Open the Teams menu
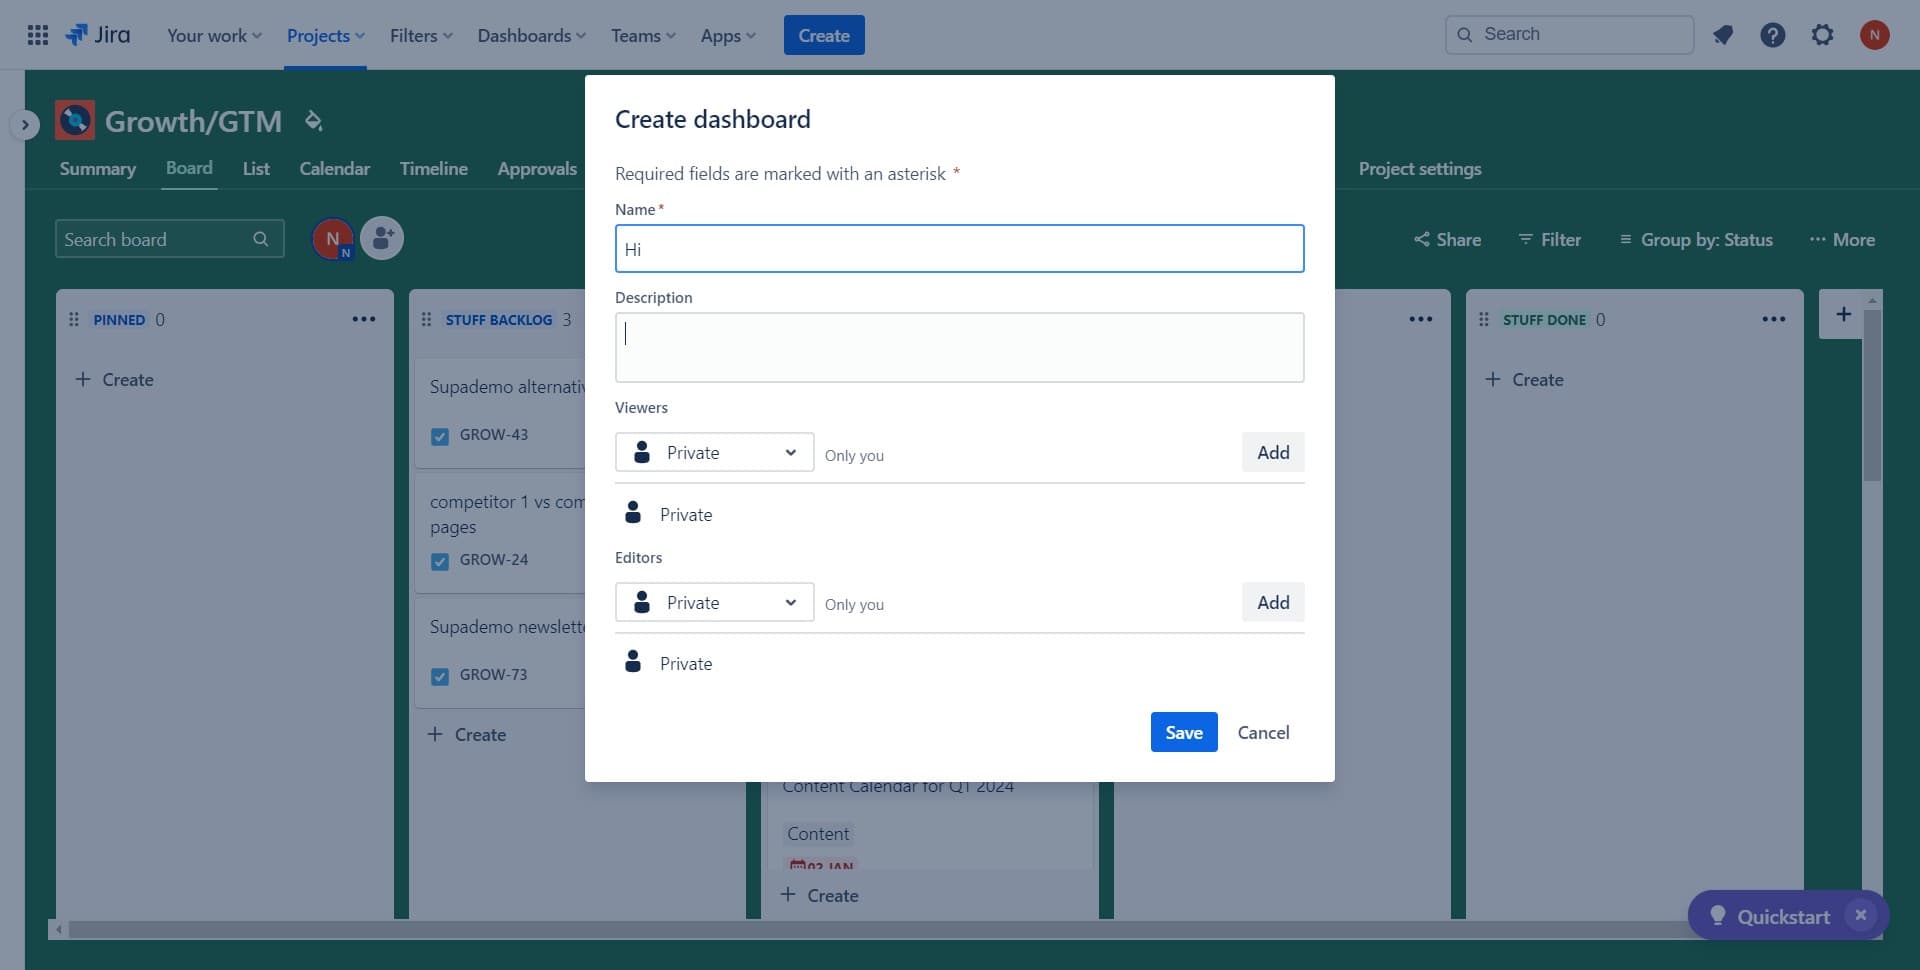Image resolution: width=1920 pixels, height=970 pixels. coord(641,34)
